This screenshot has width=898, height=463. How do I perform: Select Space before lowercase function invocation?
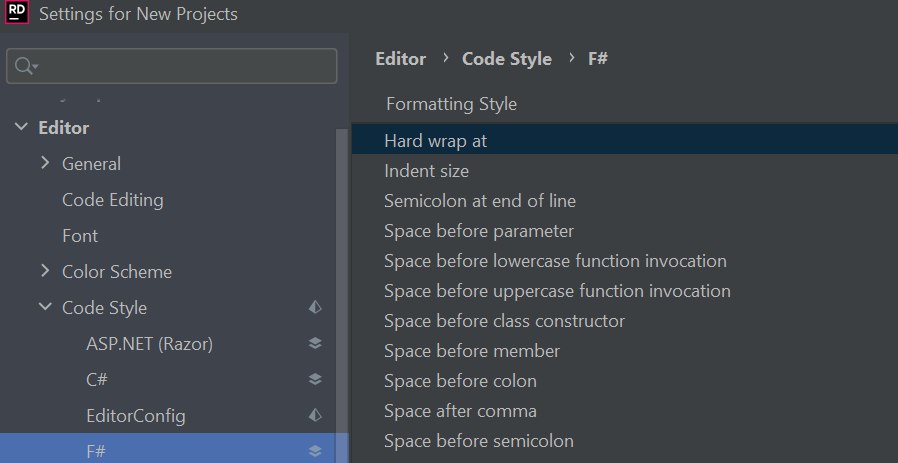click(556, 261)
